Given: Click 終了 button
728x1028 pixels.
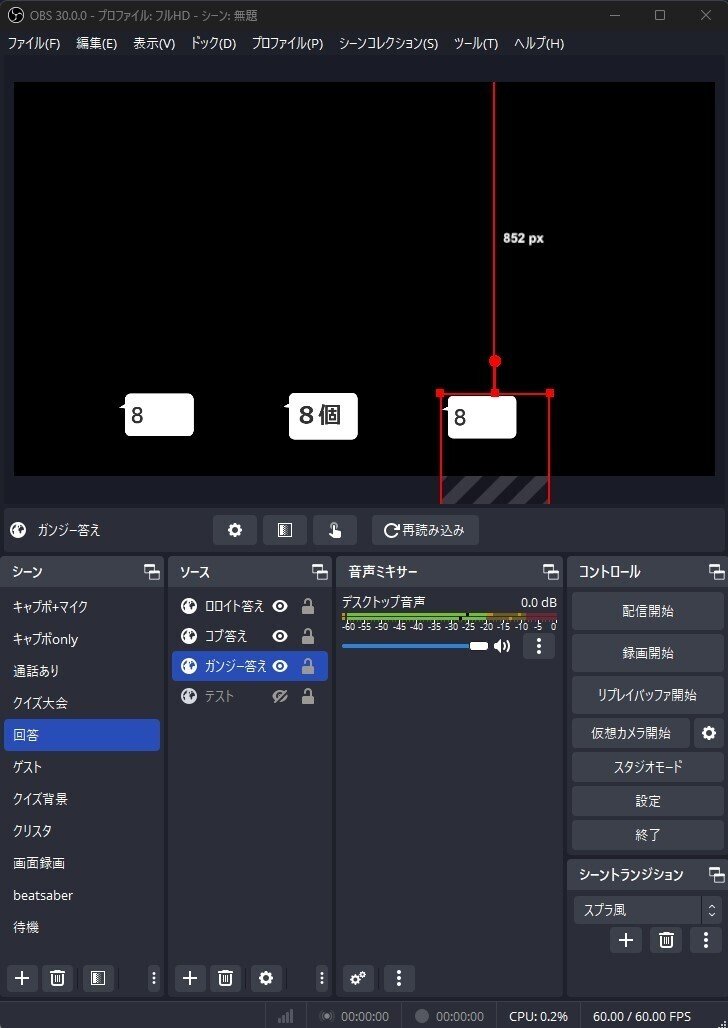Looking at the screenshot, I should pyautogui.click(x=647, y=835).
